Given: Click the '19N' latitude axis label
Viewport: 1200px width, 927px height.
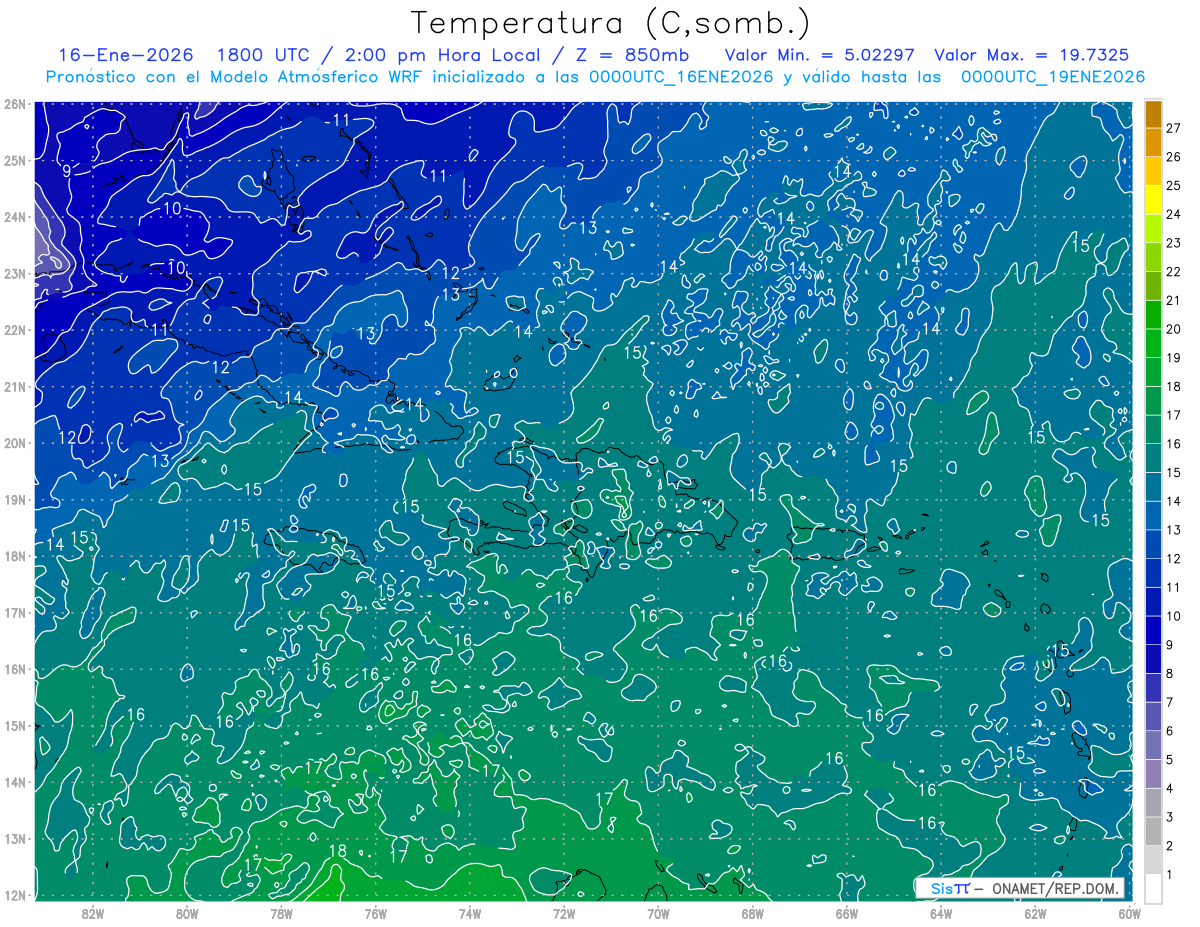Looking at the screenshot, I should [15, 499].
